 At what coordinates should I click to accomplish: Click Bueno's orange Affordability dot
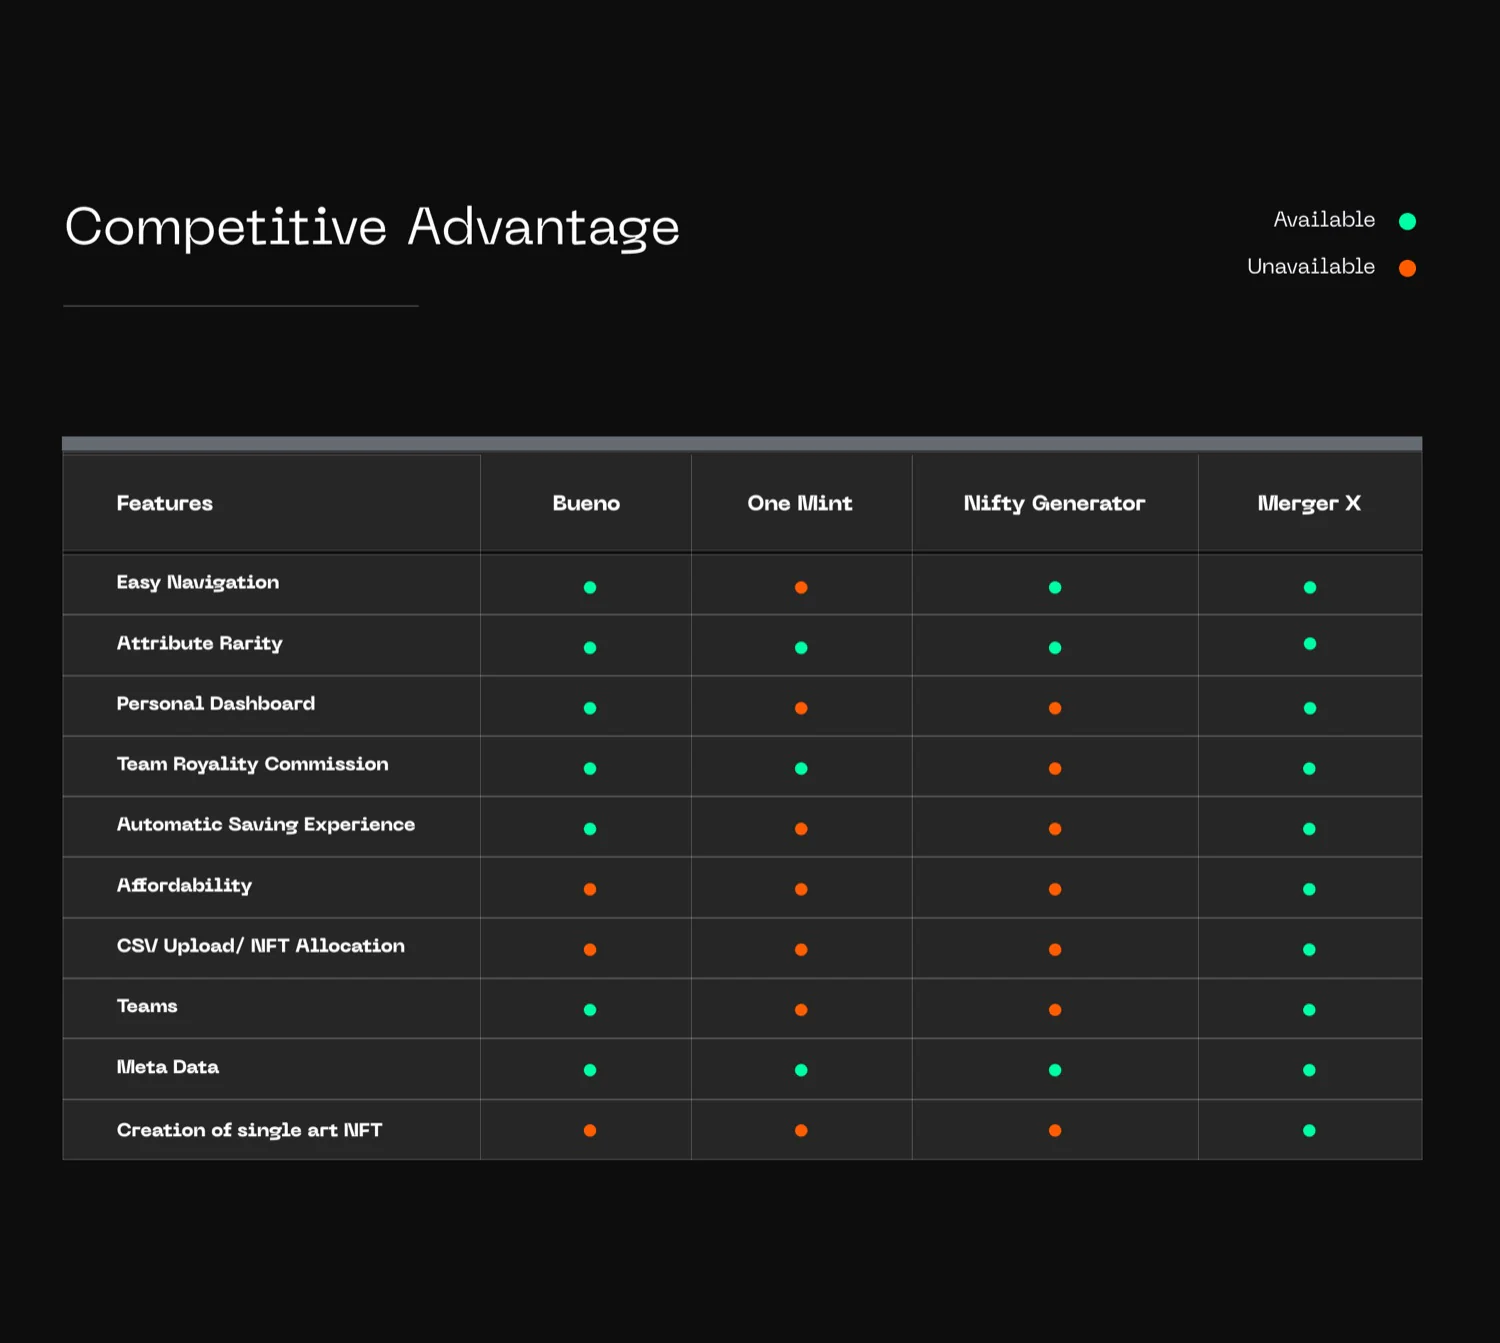click(x=590, y=889)
